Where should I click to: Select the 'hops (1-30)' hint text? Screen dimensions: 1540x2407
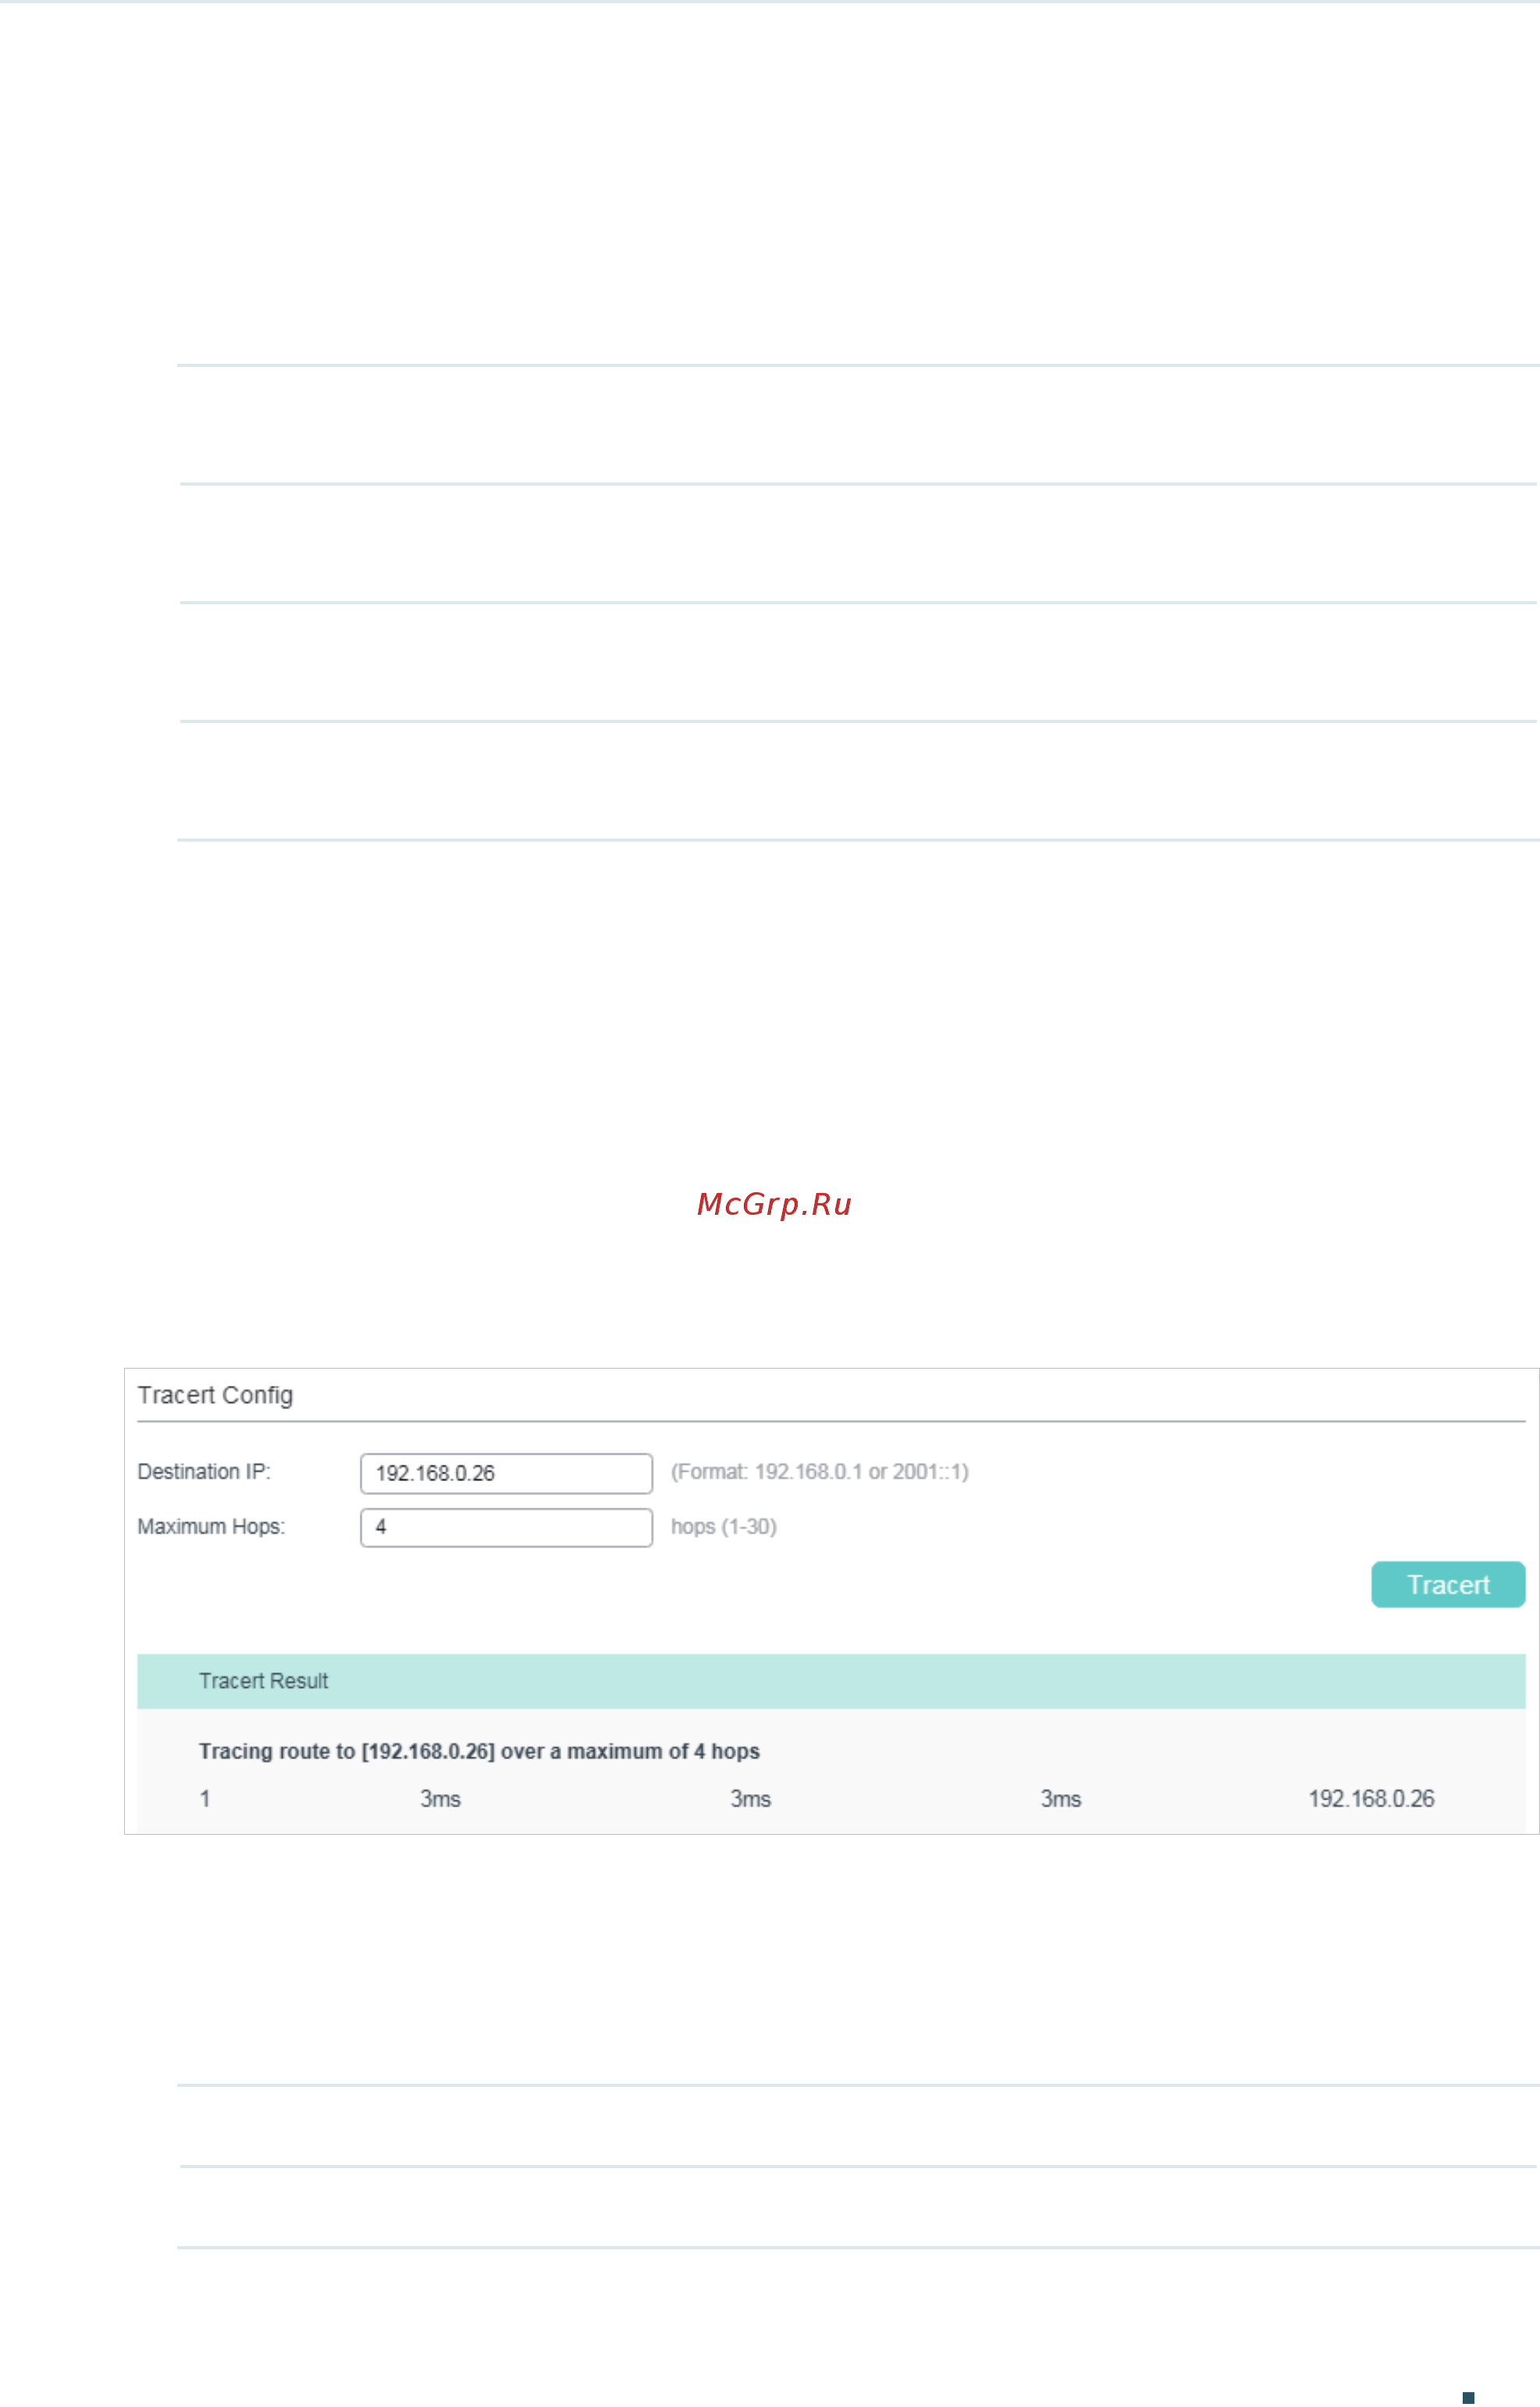[x=723, y=1526]
